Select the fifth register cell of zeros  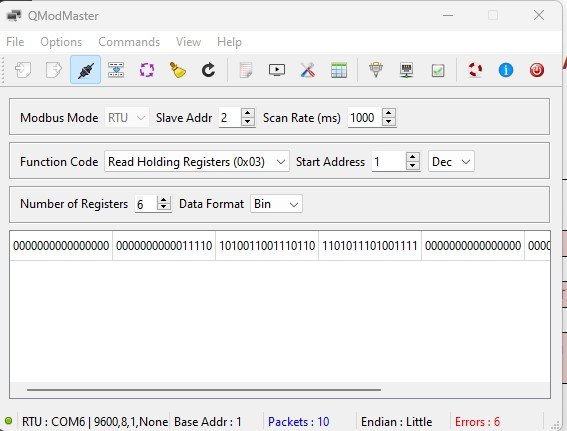pos(473,246)
